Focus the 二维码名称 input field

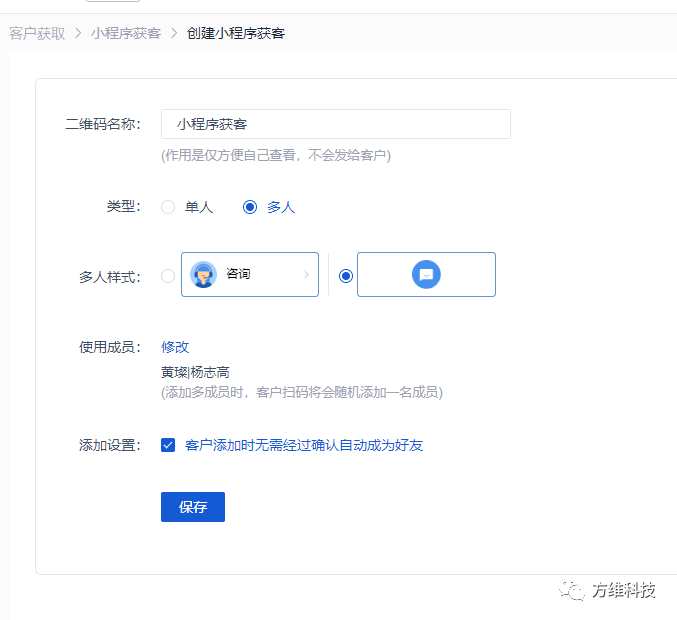tap(335, 124)
